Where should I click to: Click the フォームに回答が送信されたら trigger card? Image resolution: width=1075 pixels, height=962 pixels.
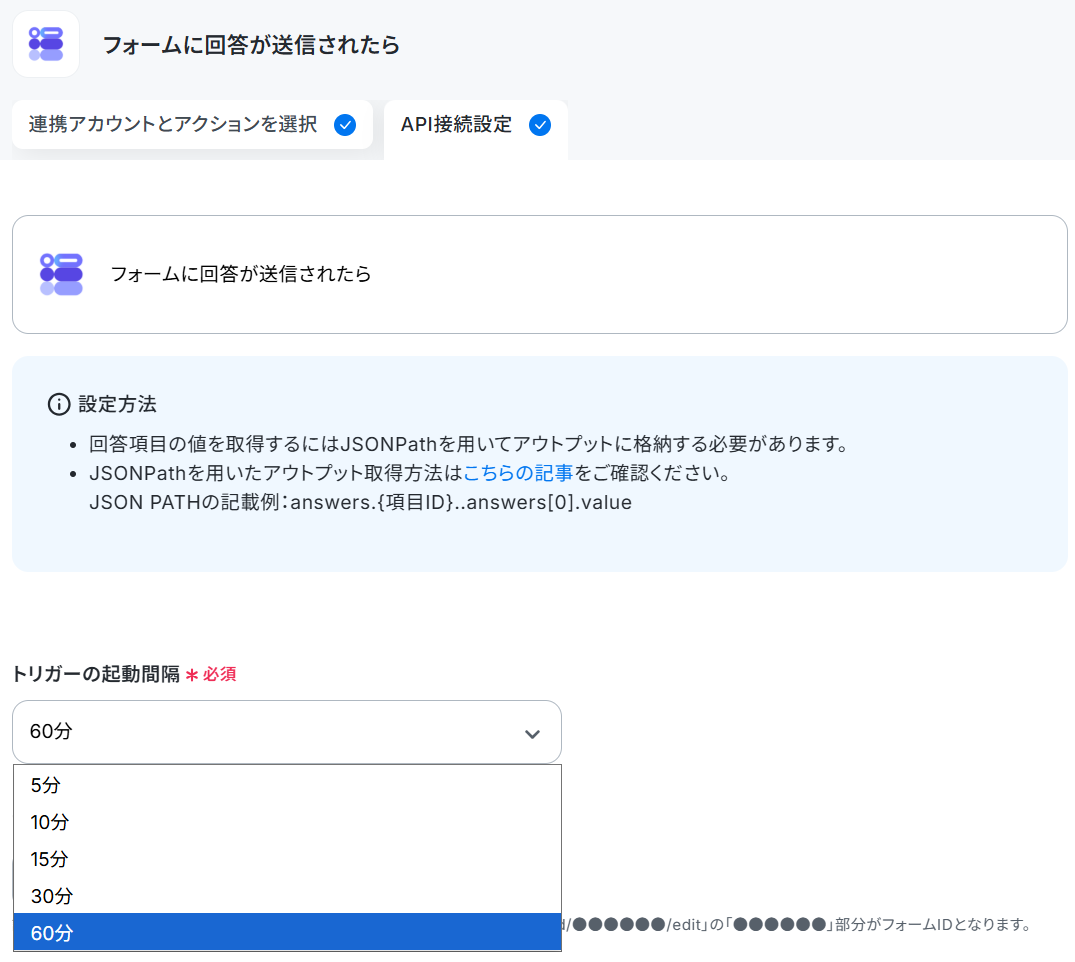tap(540, 274)
